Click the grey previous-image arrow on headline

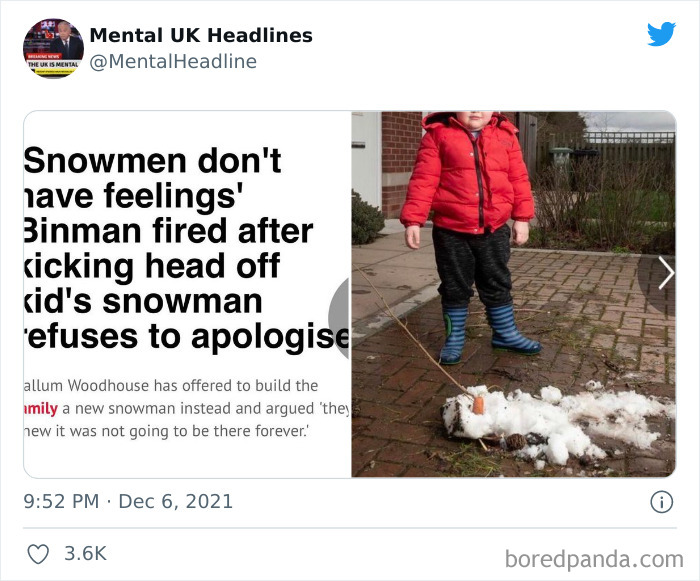[x=339, y=318]
